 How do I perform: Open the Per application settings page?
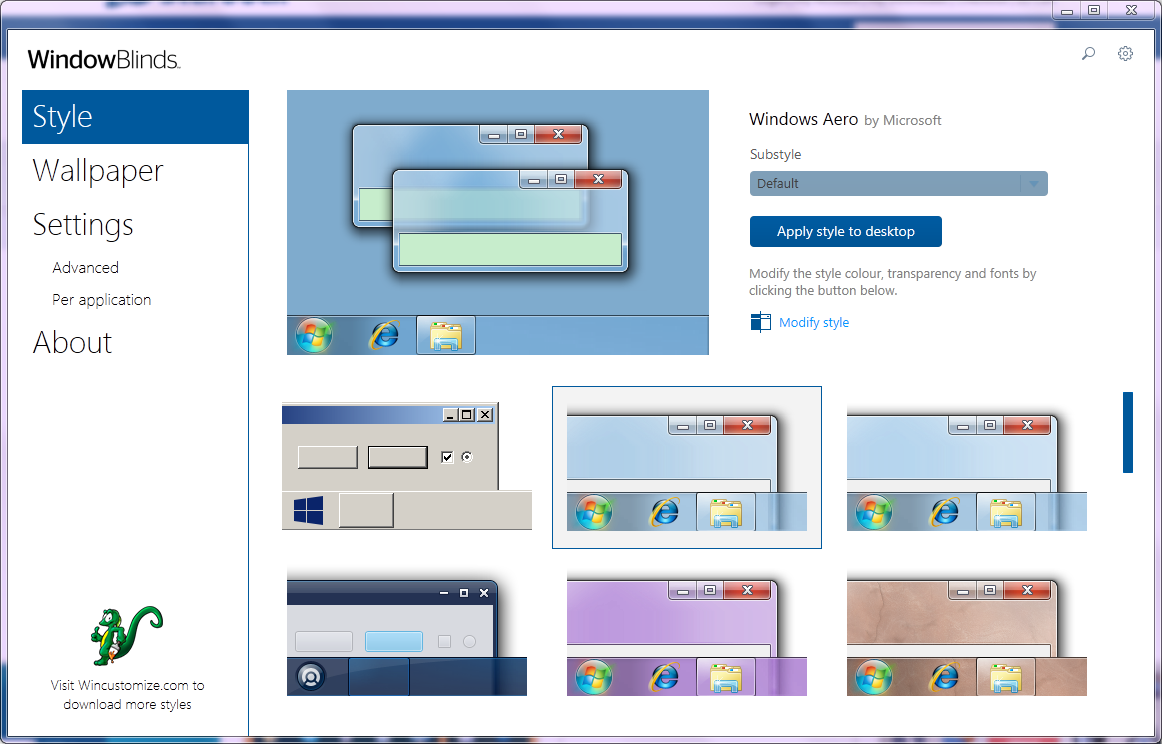[x=101, y=299]
